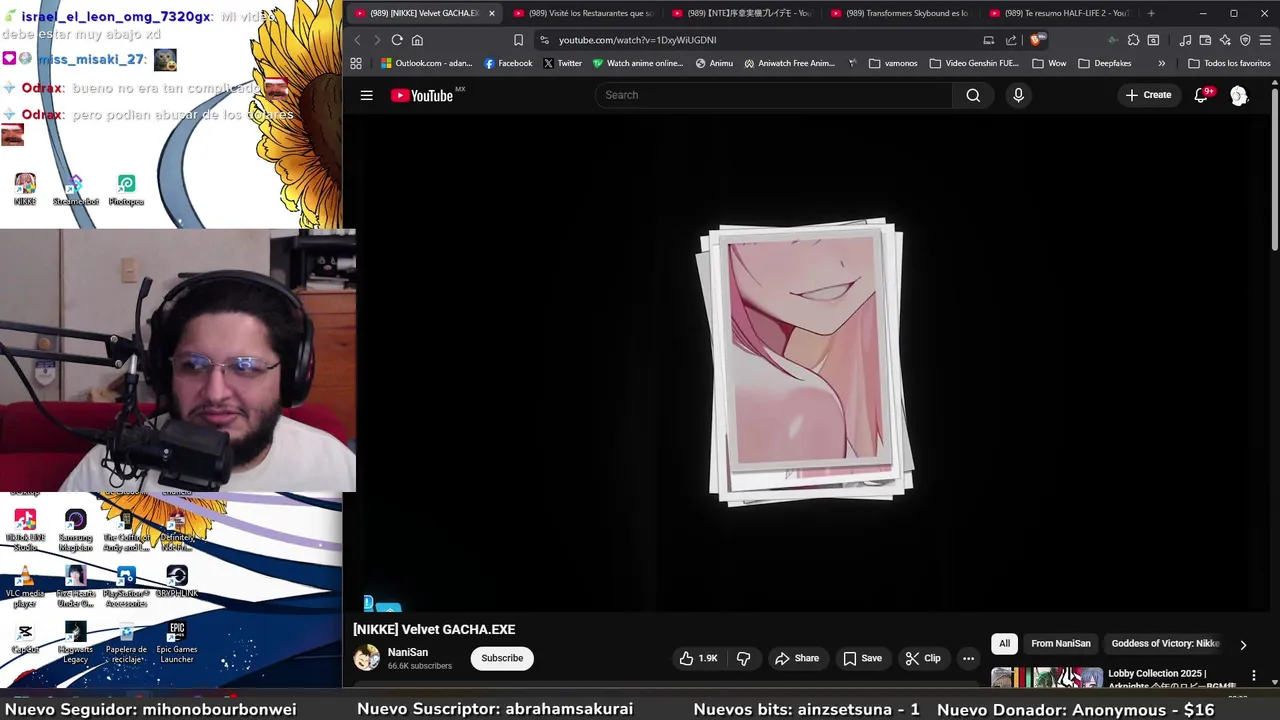Like the video with thumbs-up
This screenshot has height=720, width=1280.
[698, 658]
